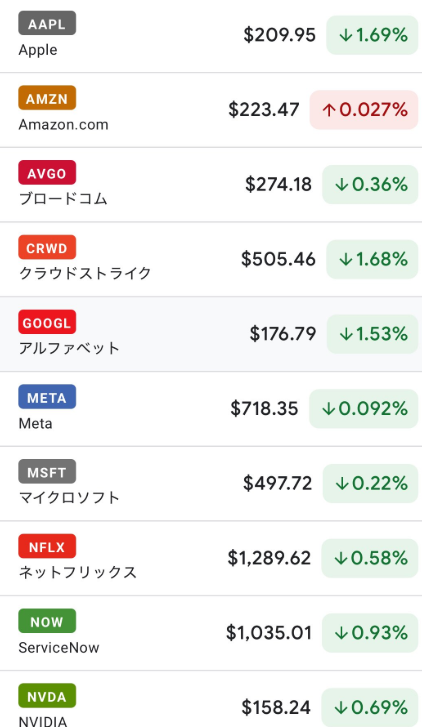
Task: Click the NVDA ticker badge
Action: pos(47,696)
